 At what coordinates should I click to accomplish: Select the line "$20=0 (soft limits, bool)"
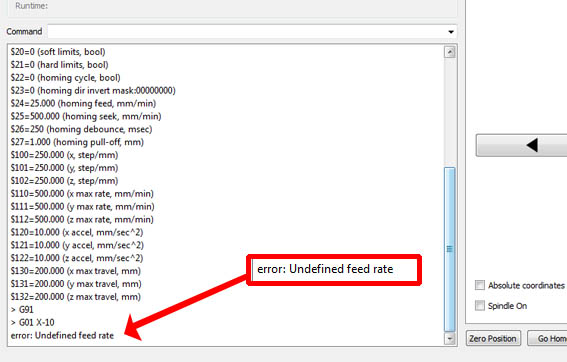point(58,52)
